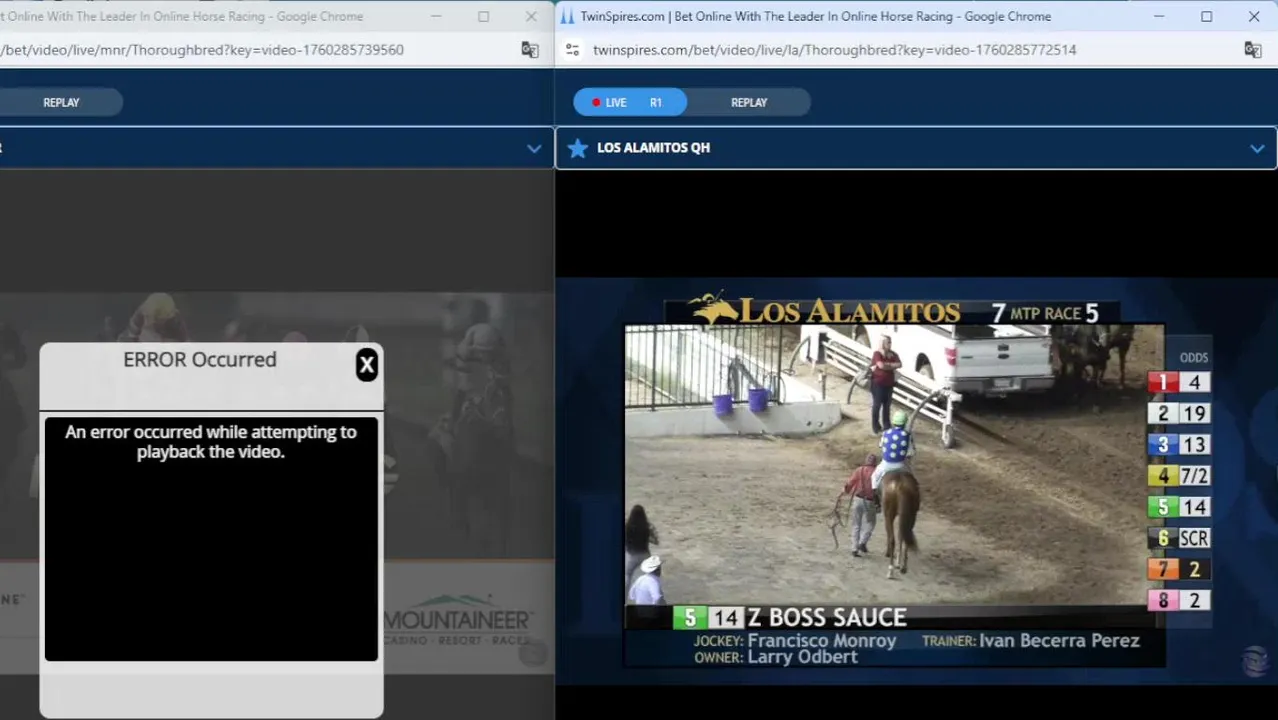Click owner Larry Odbert text
Viewport: 1278px width, 720px height.
pos(803,657)
